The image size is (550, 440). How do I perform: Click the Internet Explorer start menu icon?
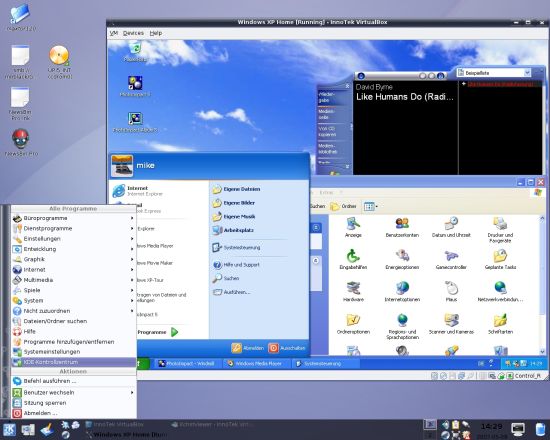pyautogui.click(x=119, y=191)
